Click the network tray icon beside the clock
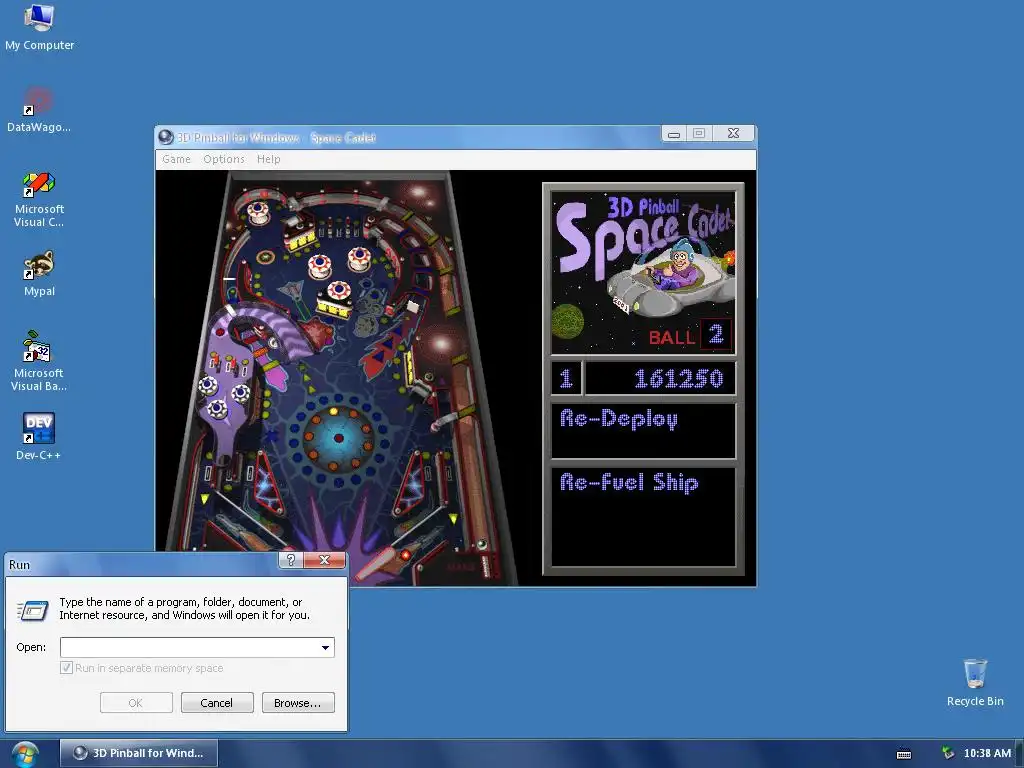 click(948, 753)
